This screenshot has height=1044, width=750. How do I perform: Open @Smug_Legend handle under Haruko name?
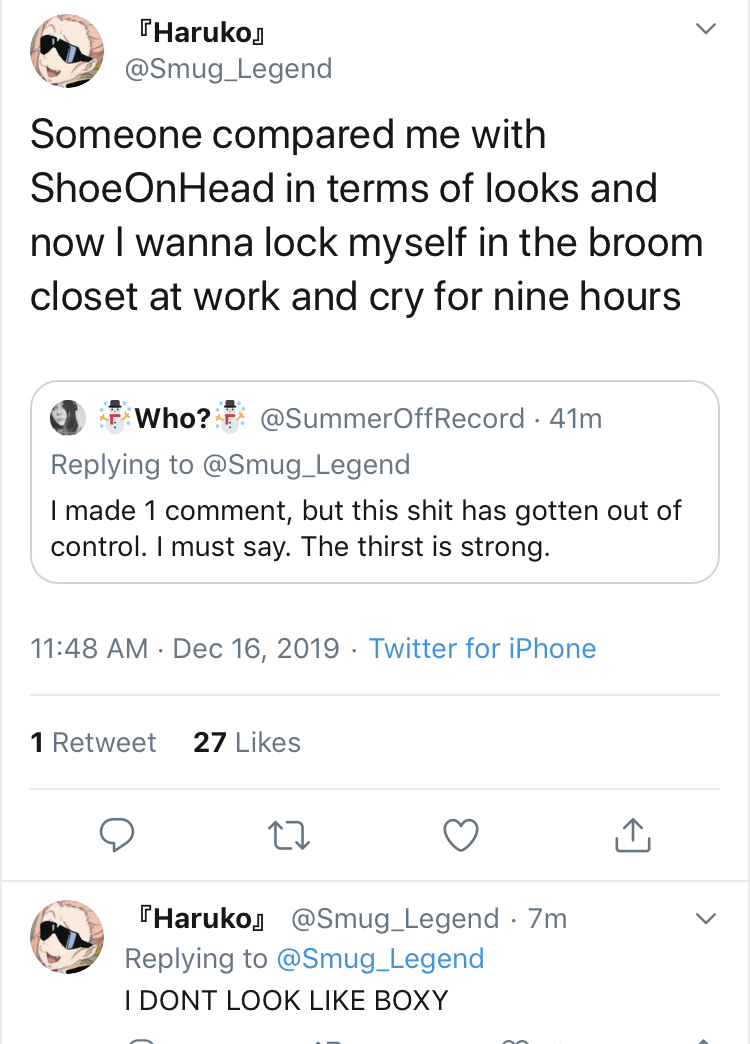point(228,69)
